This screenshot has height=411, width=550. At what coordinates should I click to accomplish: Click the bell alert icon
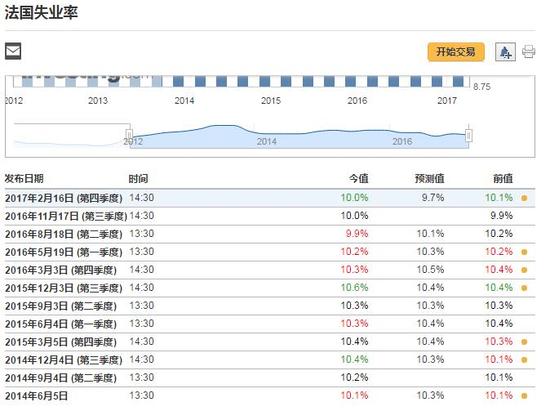pyautogui.click(x=505, y=52)
